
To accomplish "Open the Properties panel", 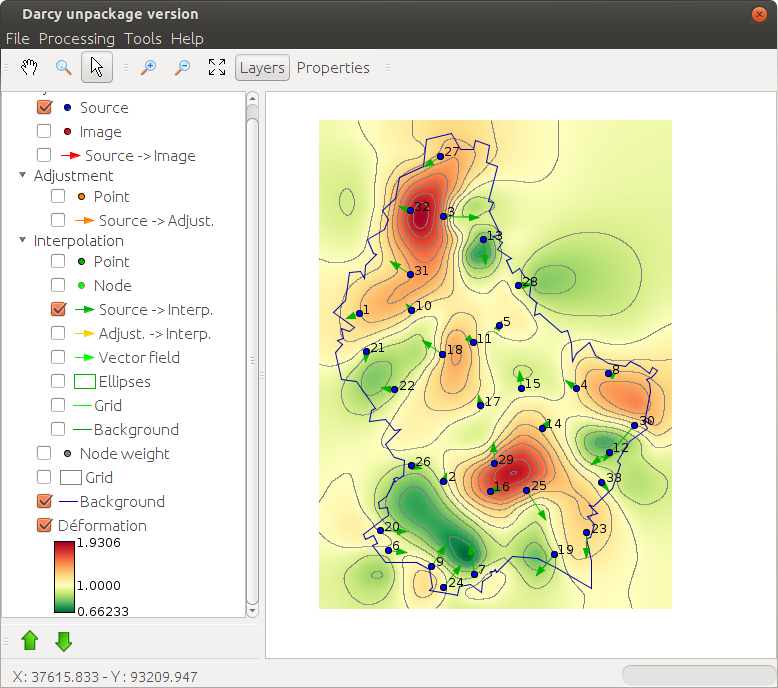I will pyautogui.click(x=333, y=68).
